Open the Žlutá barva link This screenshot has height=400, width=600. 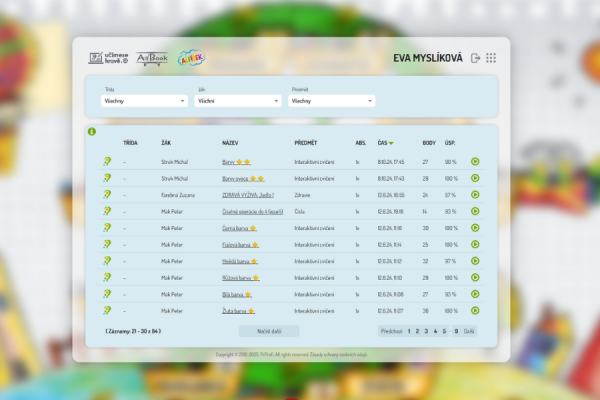pos(238,311)
